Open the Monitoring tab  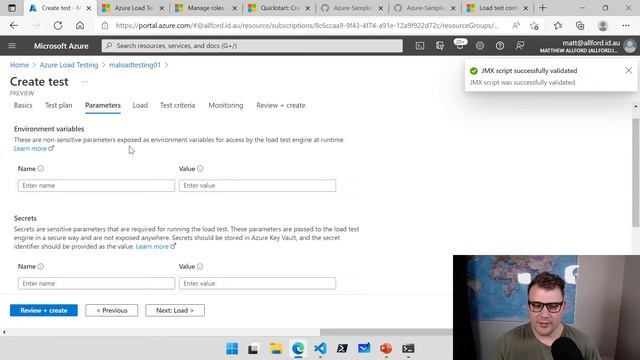pos(226,105)
